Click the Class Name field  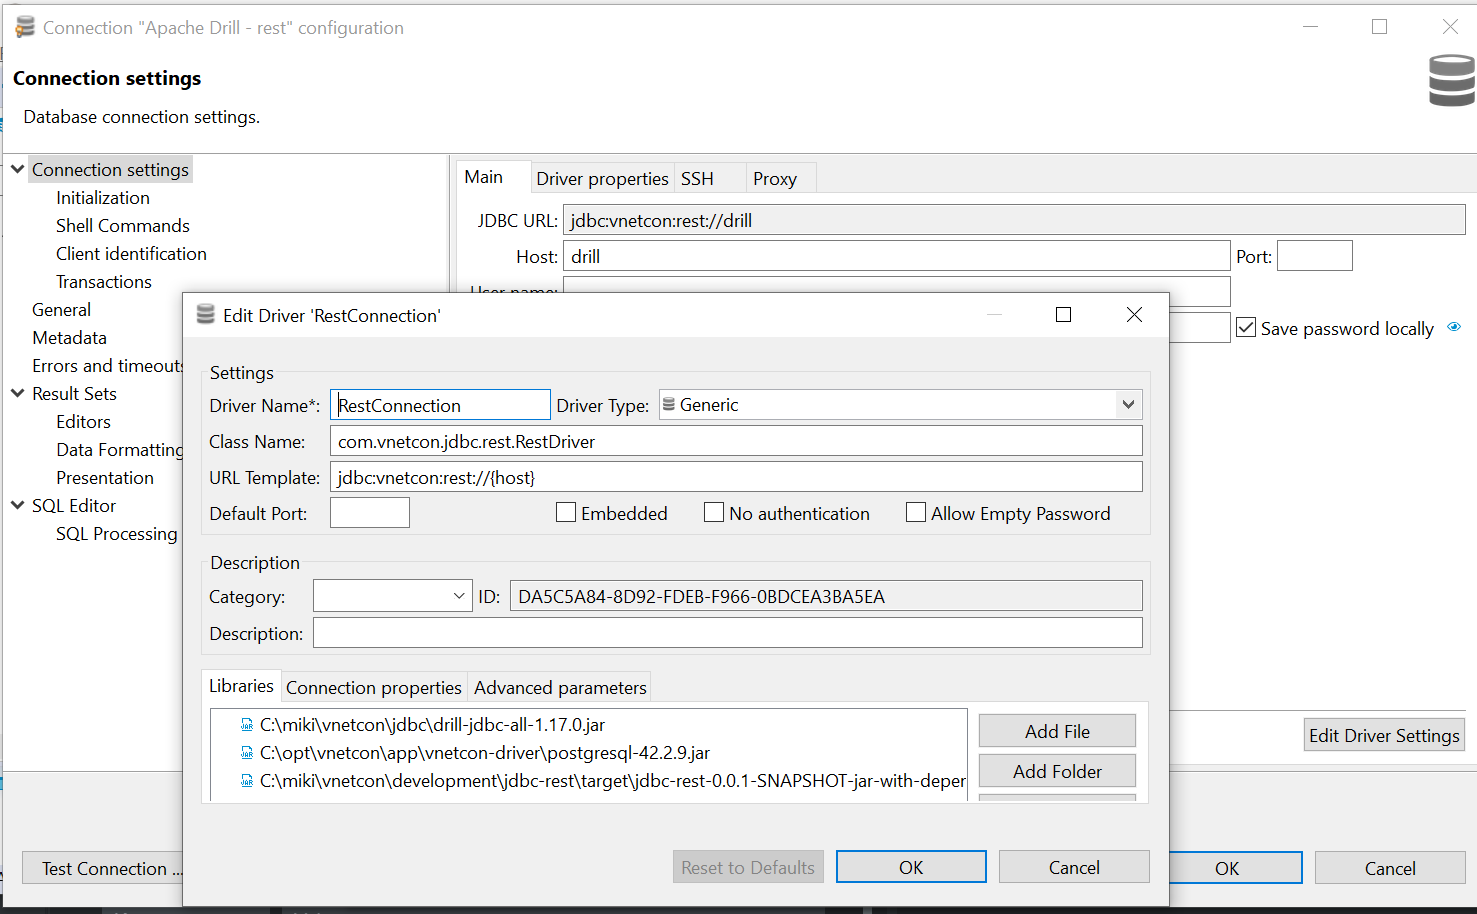point(736,441)
